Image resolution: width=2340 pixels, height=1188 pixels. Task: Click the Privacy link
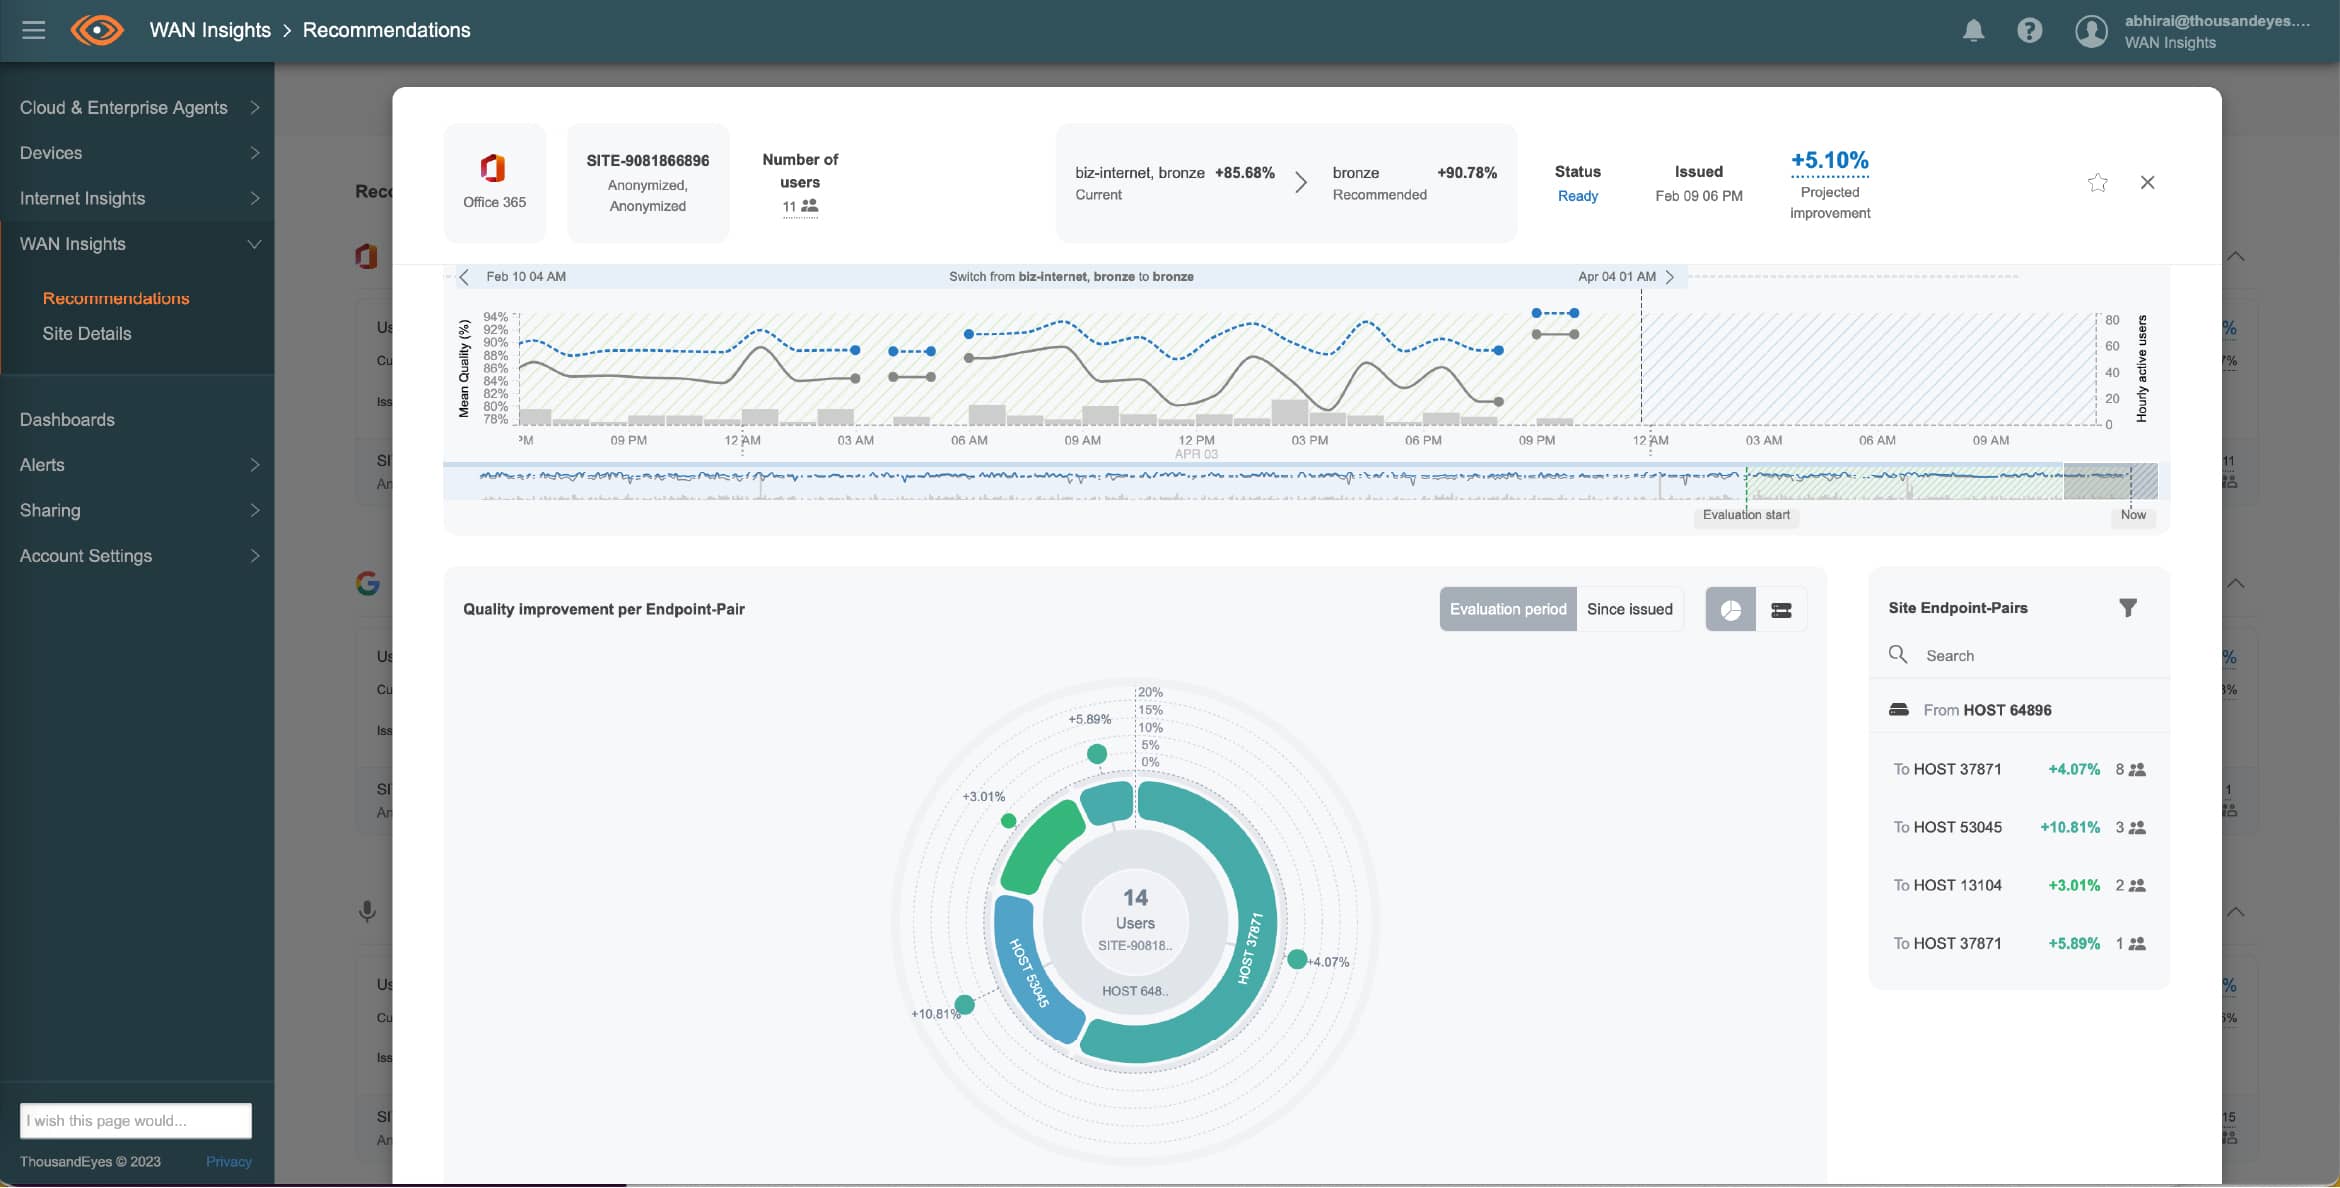click(228, 1161)
